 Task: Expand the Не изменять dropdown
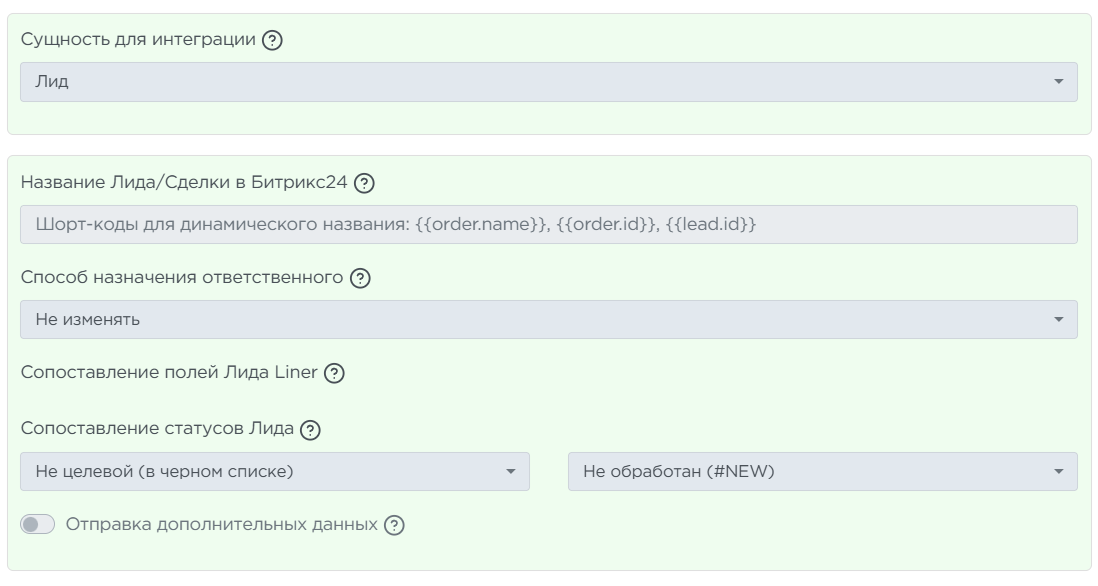[x=540, y=320]
